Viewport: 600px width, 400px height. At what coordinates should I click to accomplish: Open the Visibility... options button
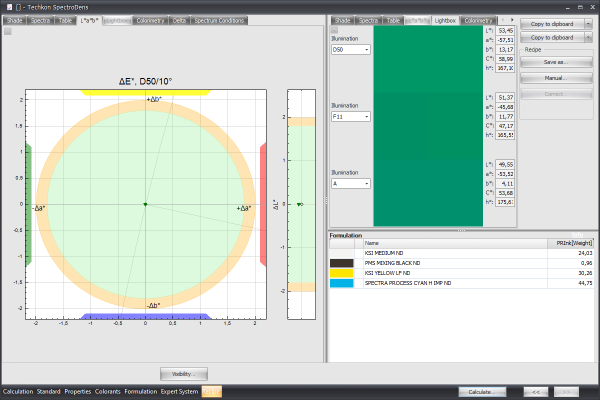[183, 373]
